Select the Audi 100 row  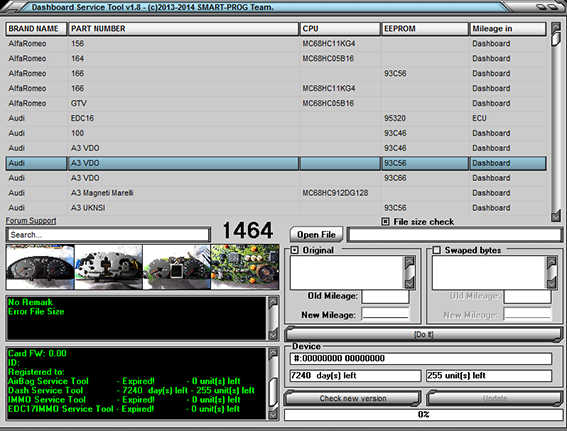coord(276,133)
